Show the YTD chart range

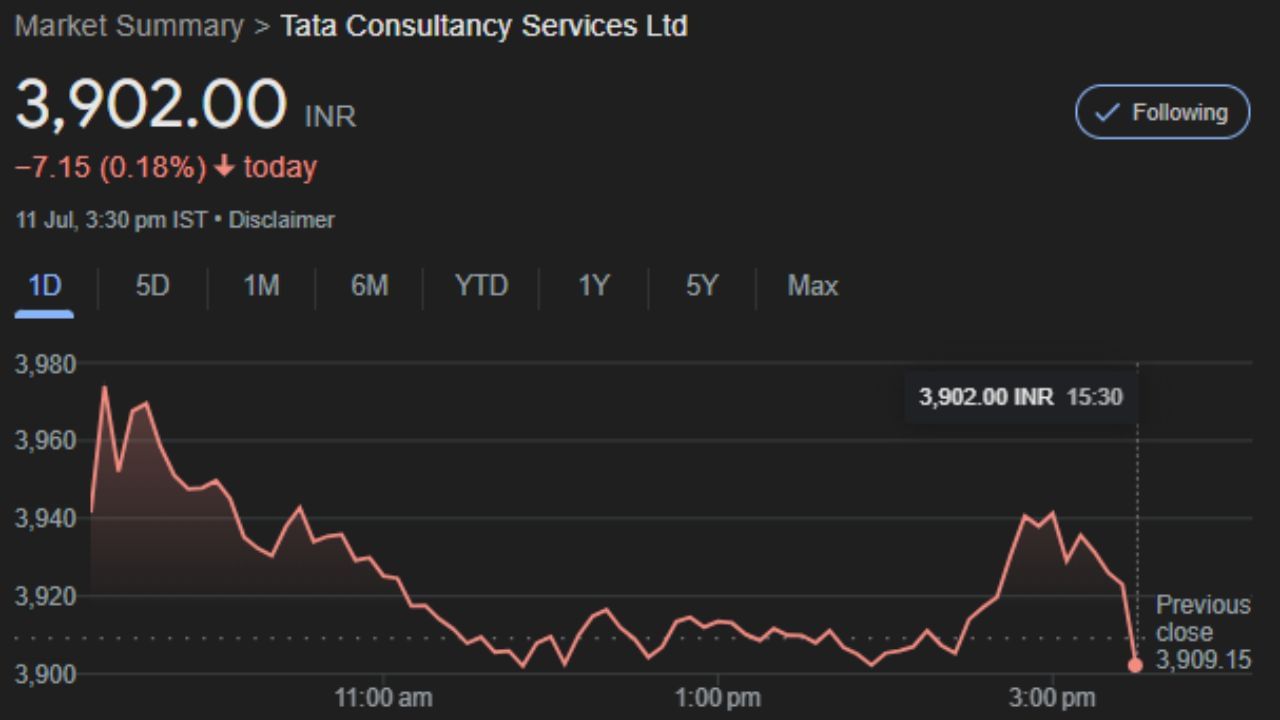click(481, 286)
